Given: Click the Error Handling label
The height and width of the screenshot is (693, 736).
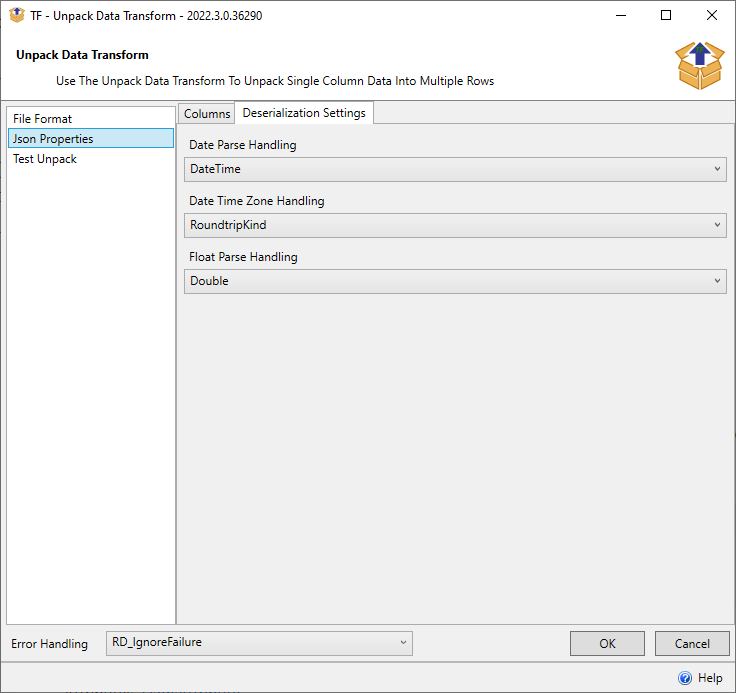Looking at the screenshot, I should [x=49, y=643].
